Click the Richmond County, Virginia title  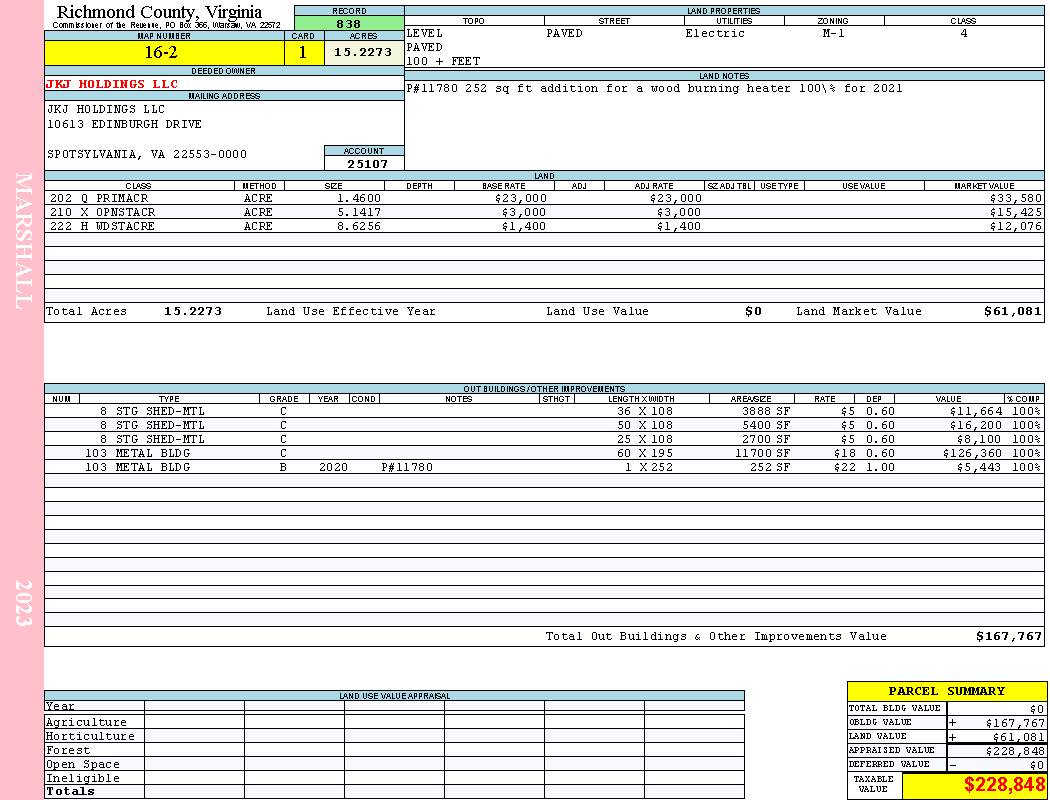coord(159,12)
